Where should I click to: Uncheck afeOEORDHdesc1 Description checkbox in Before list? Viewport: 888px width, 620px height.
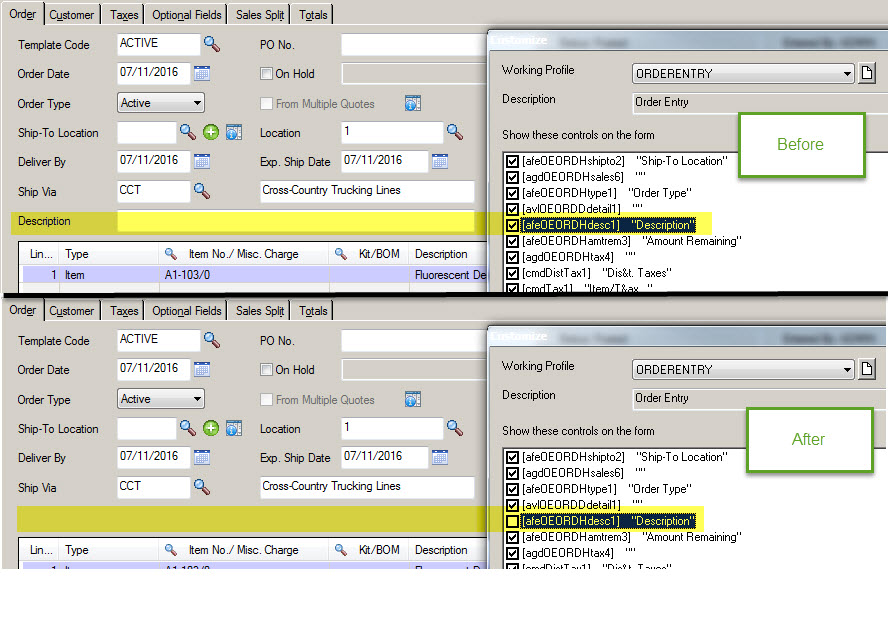(512, 225)
